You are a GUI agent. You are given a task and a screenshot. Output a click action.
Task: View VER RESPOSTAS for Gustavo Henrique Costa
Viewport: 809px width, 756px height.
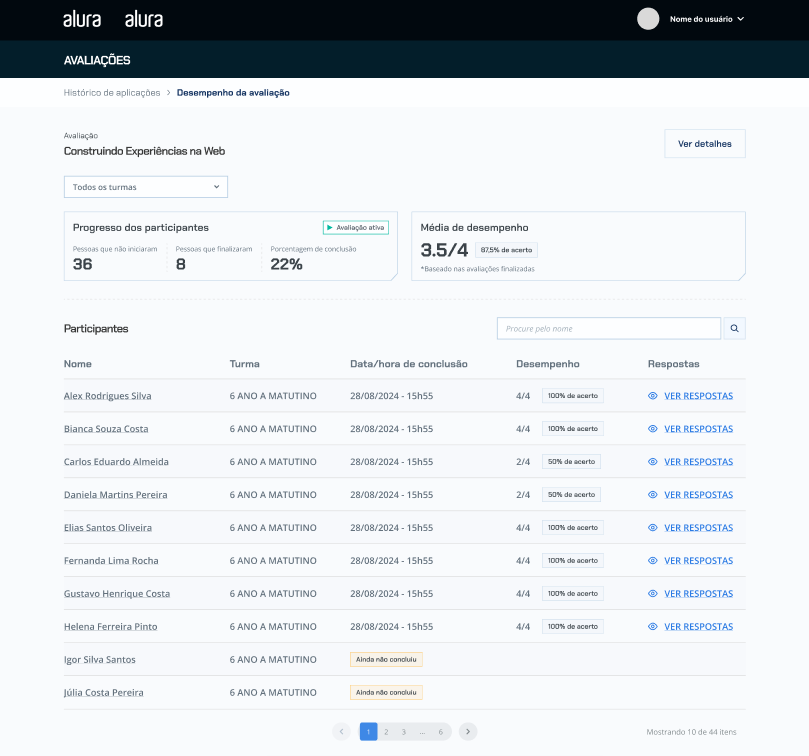[699, 594]
